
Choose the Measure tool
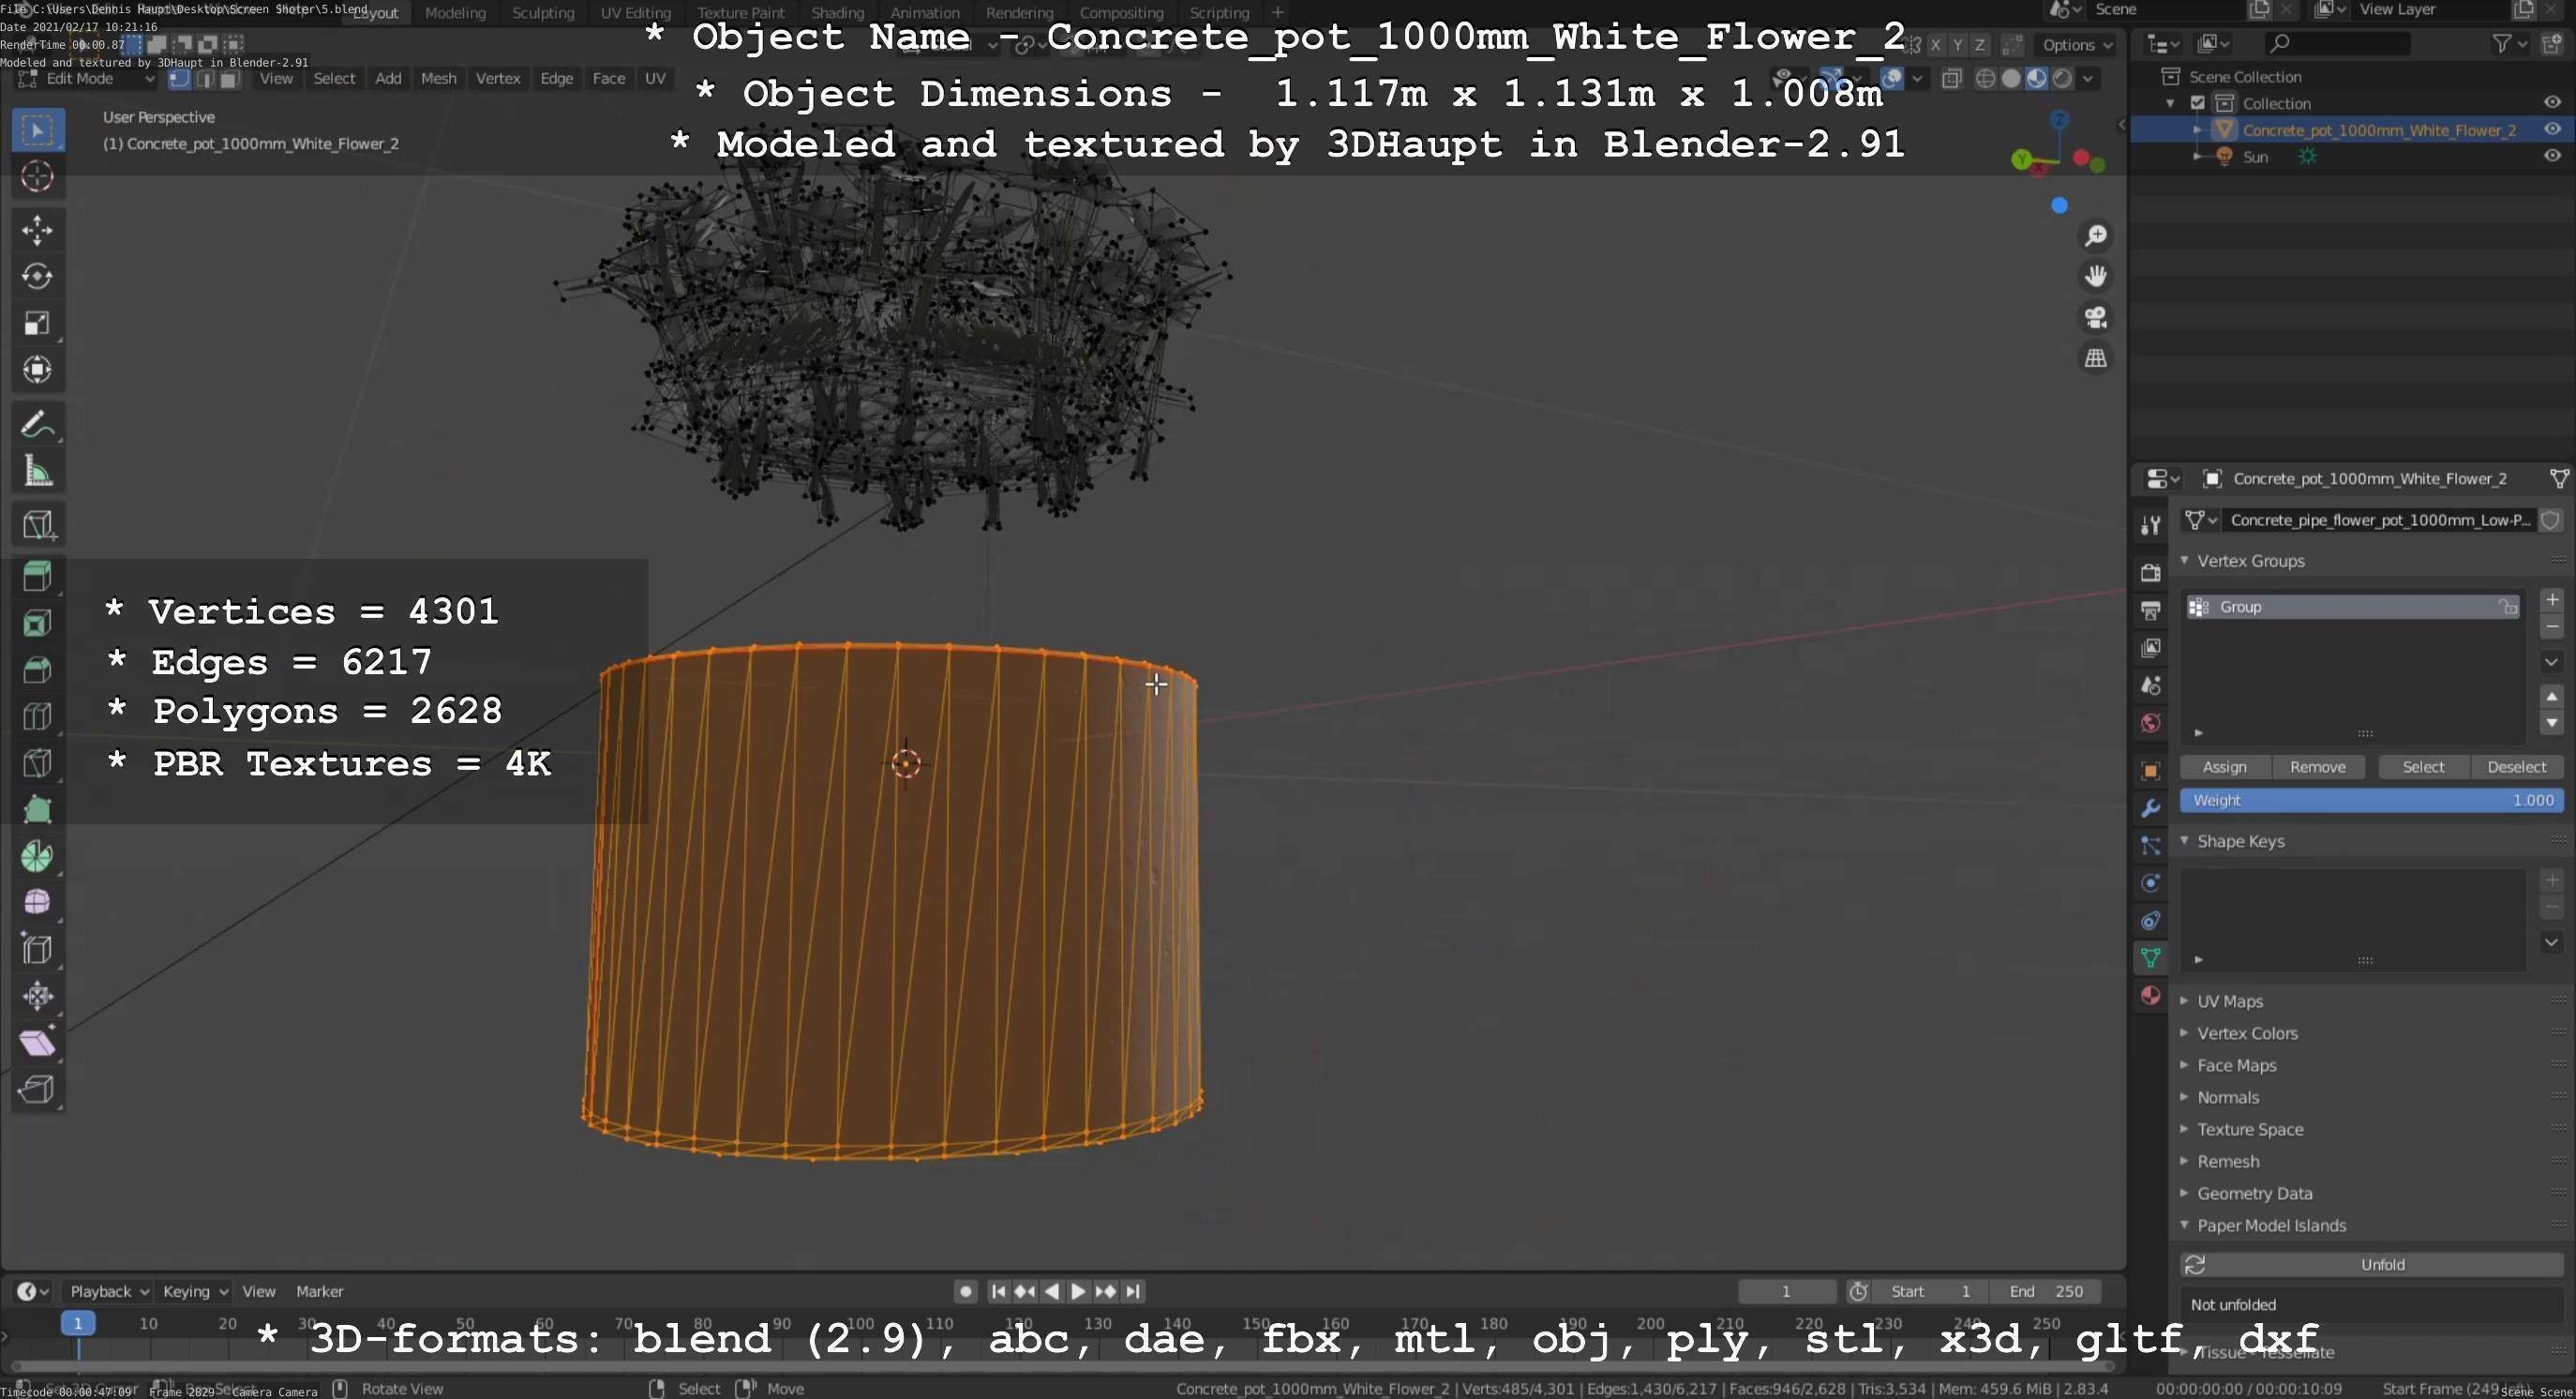[x=38, y=471]
